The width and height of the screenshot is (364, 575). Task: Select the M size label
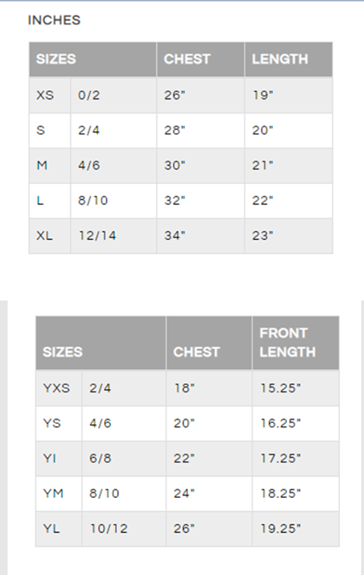point(42,165)
